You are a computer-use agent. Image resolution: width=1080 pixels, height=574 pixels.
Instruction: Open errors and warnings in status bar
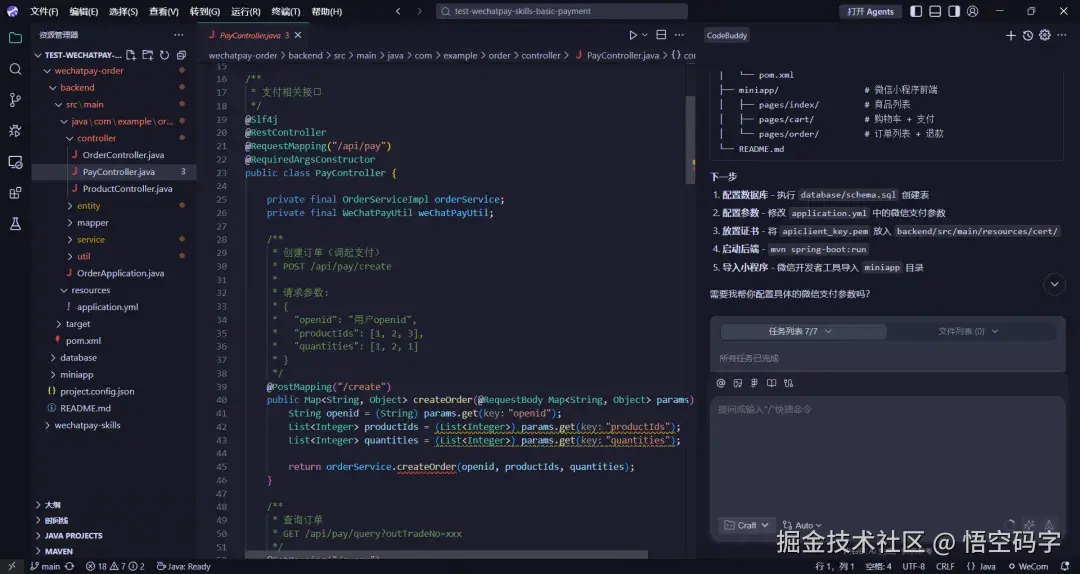pyautogui.click(x=115, y=566)
